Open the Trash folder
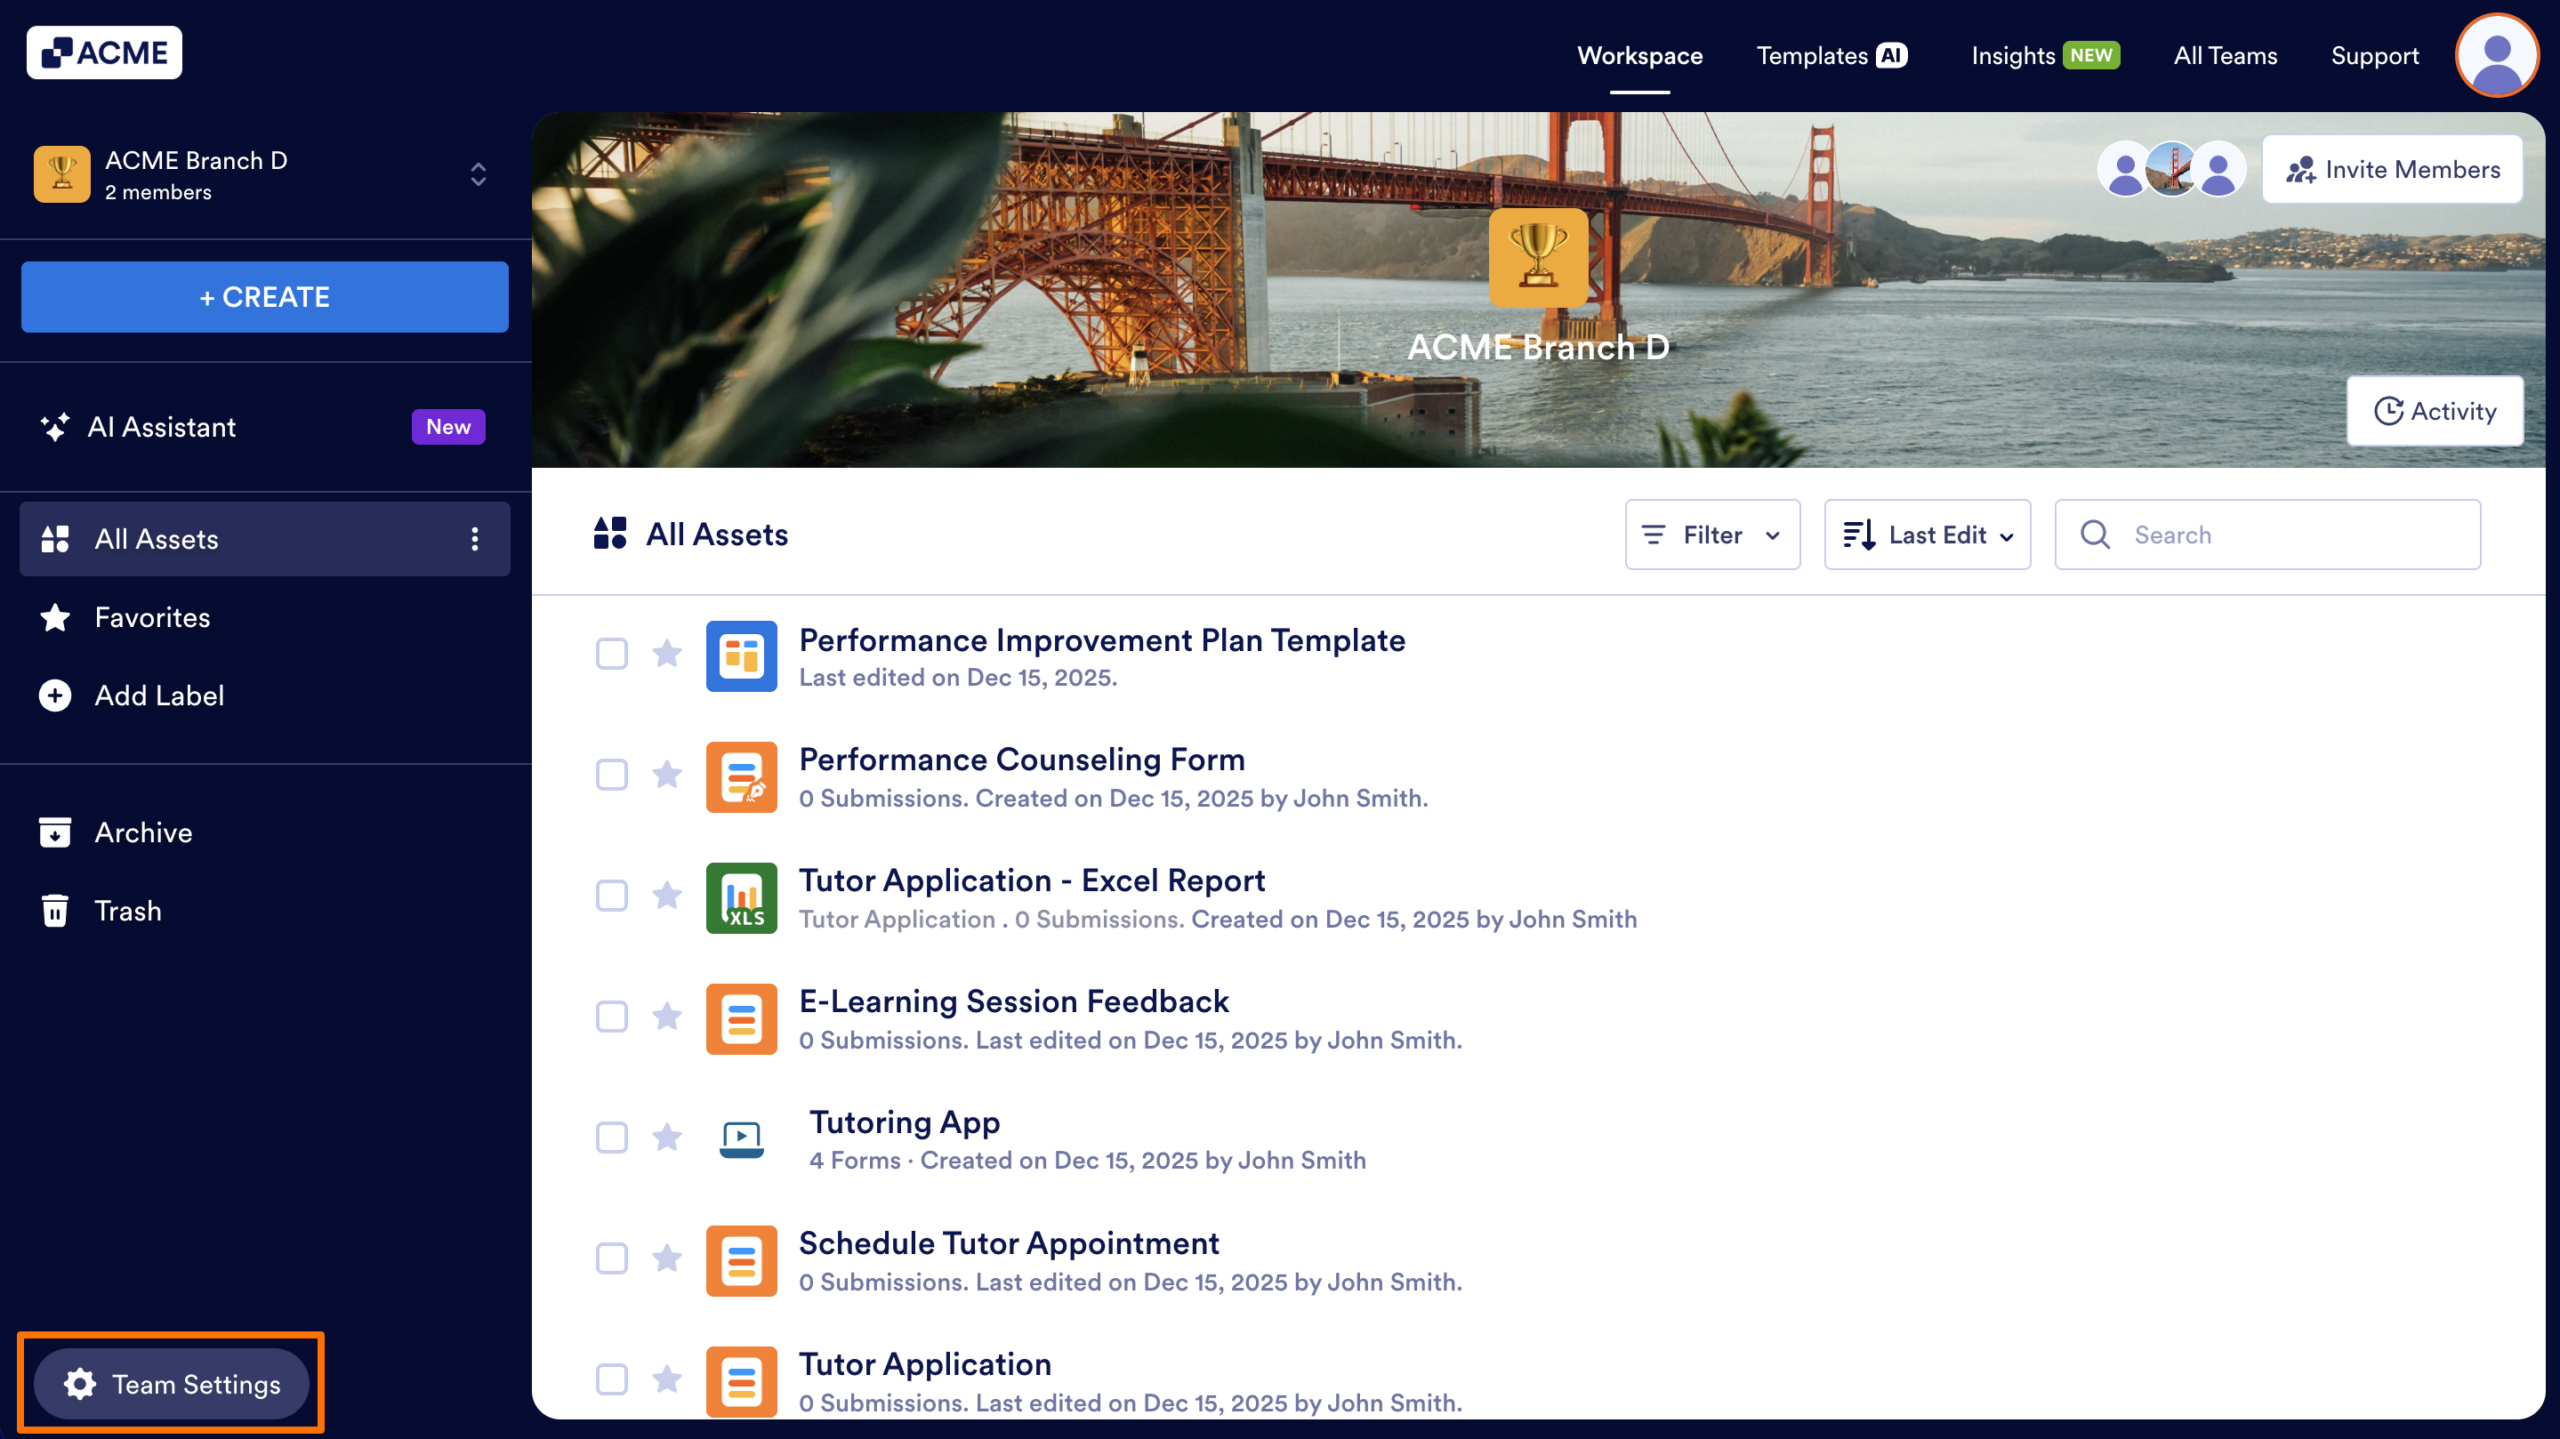Image resolution: width=2560 pixels, height=1439 pixels. (127, 911)
